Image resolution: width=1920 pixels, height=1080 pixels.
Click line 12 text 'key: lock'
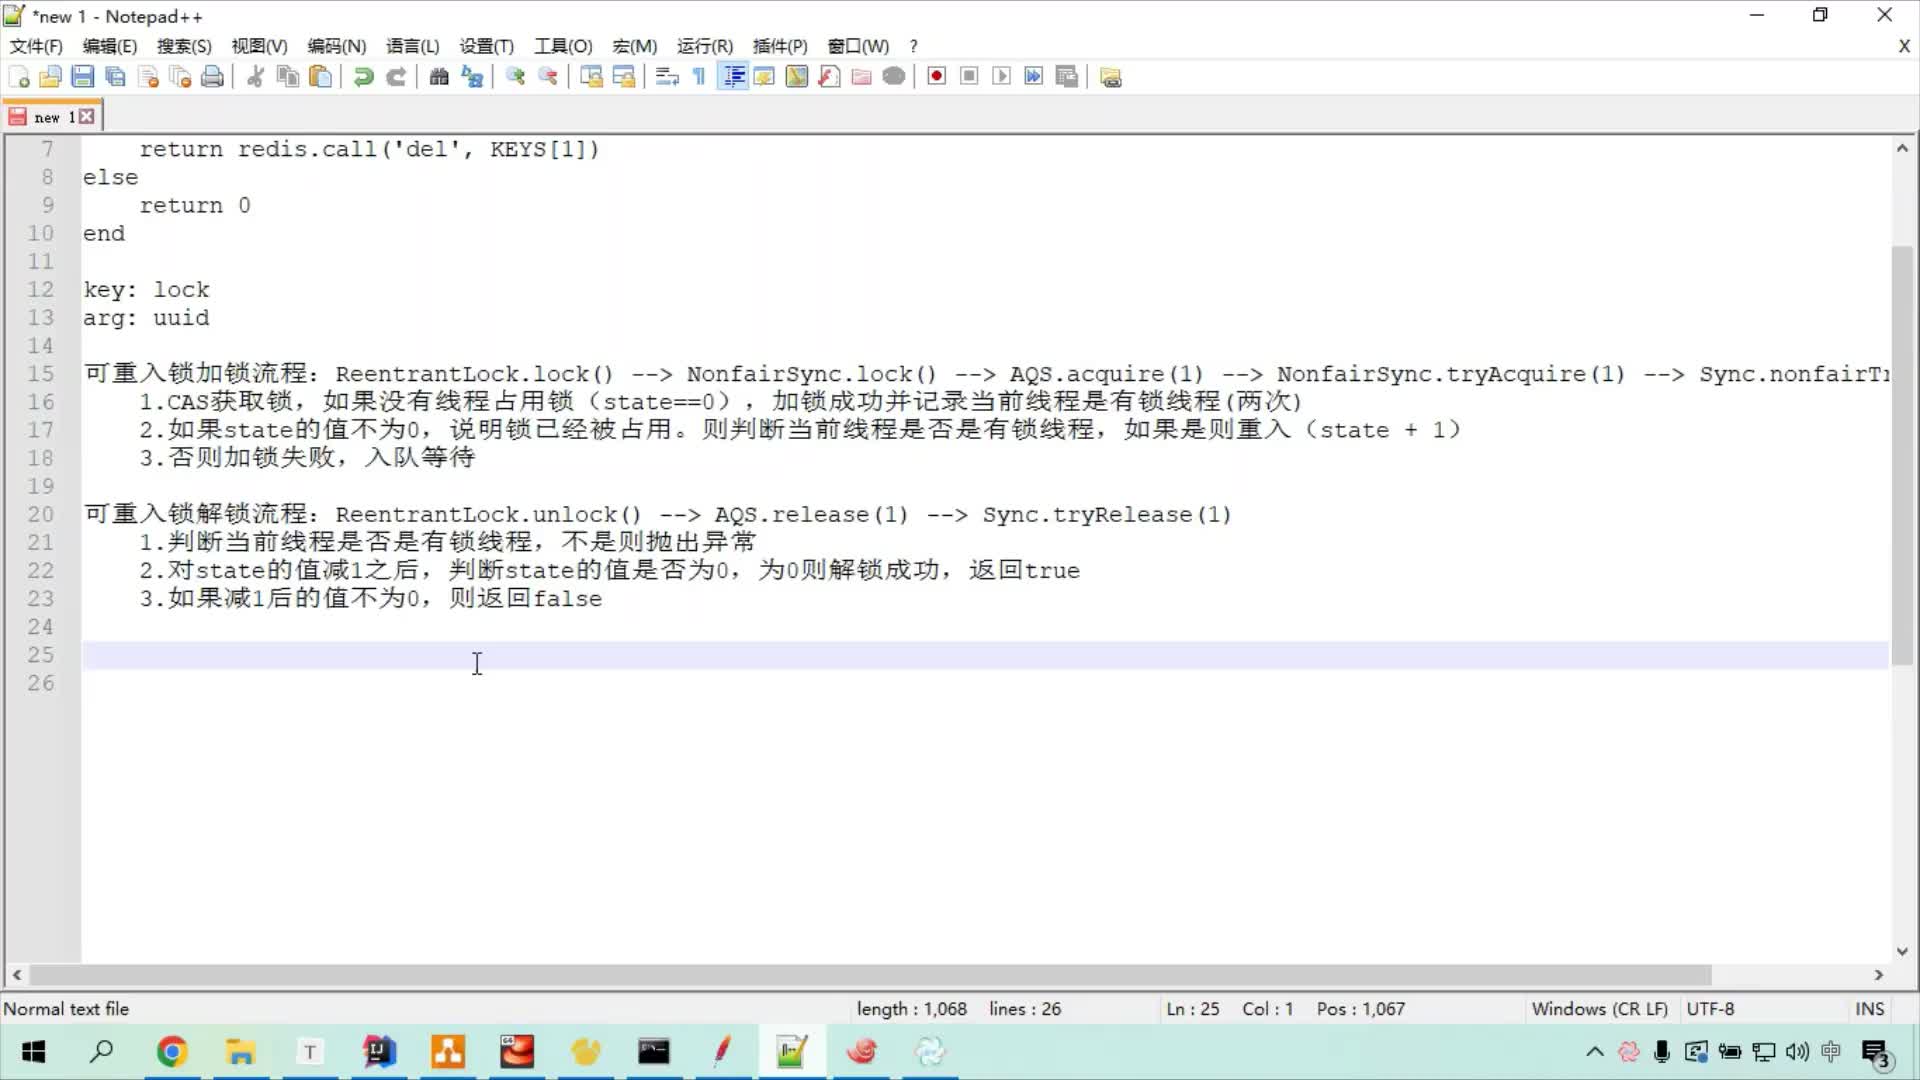(x=146, y=290)
